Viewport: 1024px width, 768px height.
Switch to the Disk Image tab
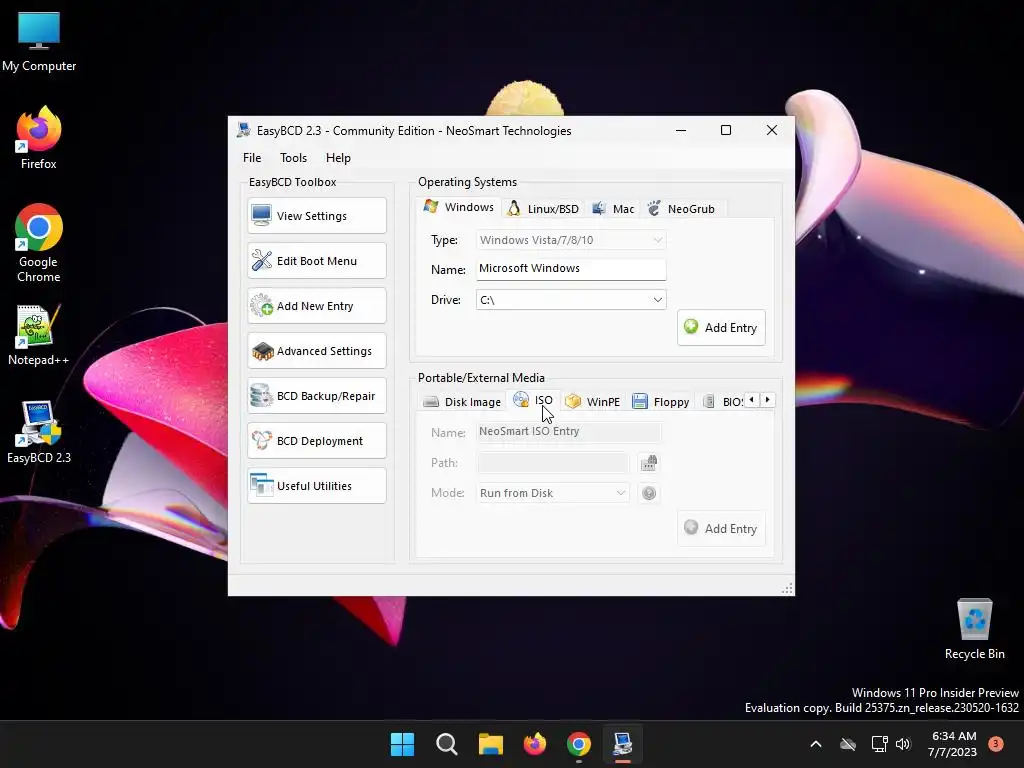[x=462, y=402]
